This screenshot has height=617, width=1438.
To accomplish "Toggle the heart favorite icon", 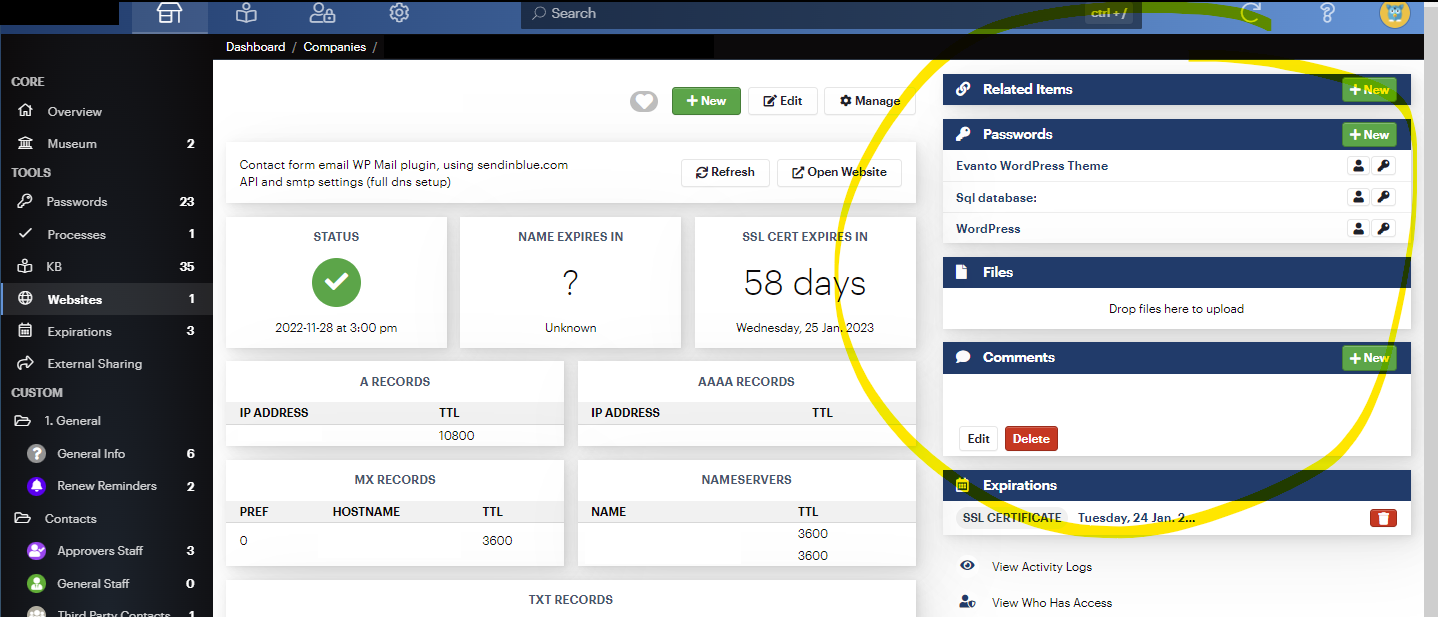I will 644,101.
